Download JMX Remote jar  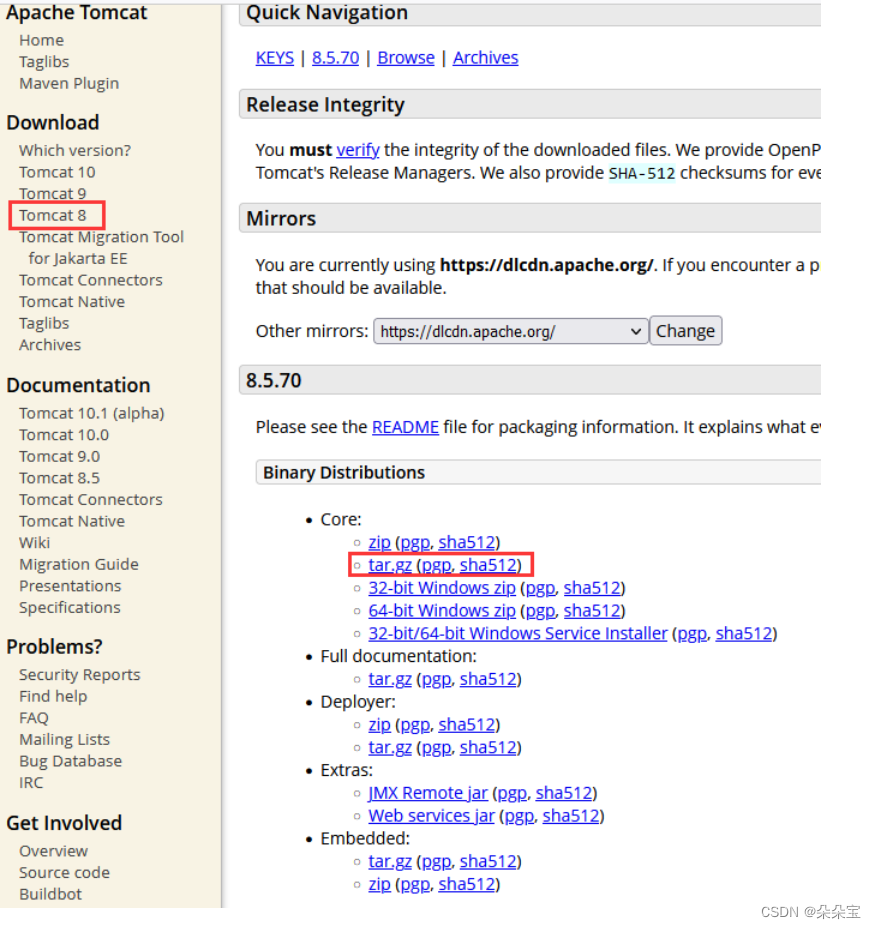[428, 793]
